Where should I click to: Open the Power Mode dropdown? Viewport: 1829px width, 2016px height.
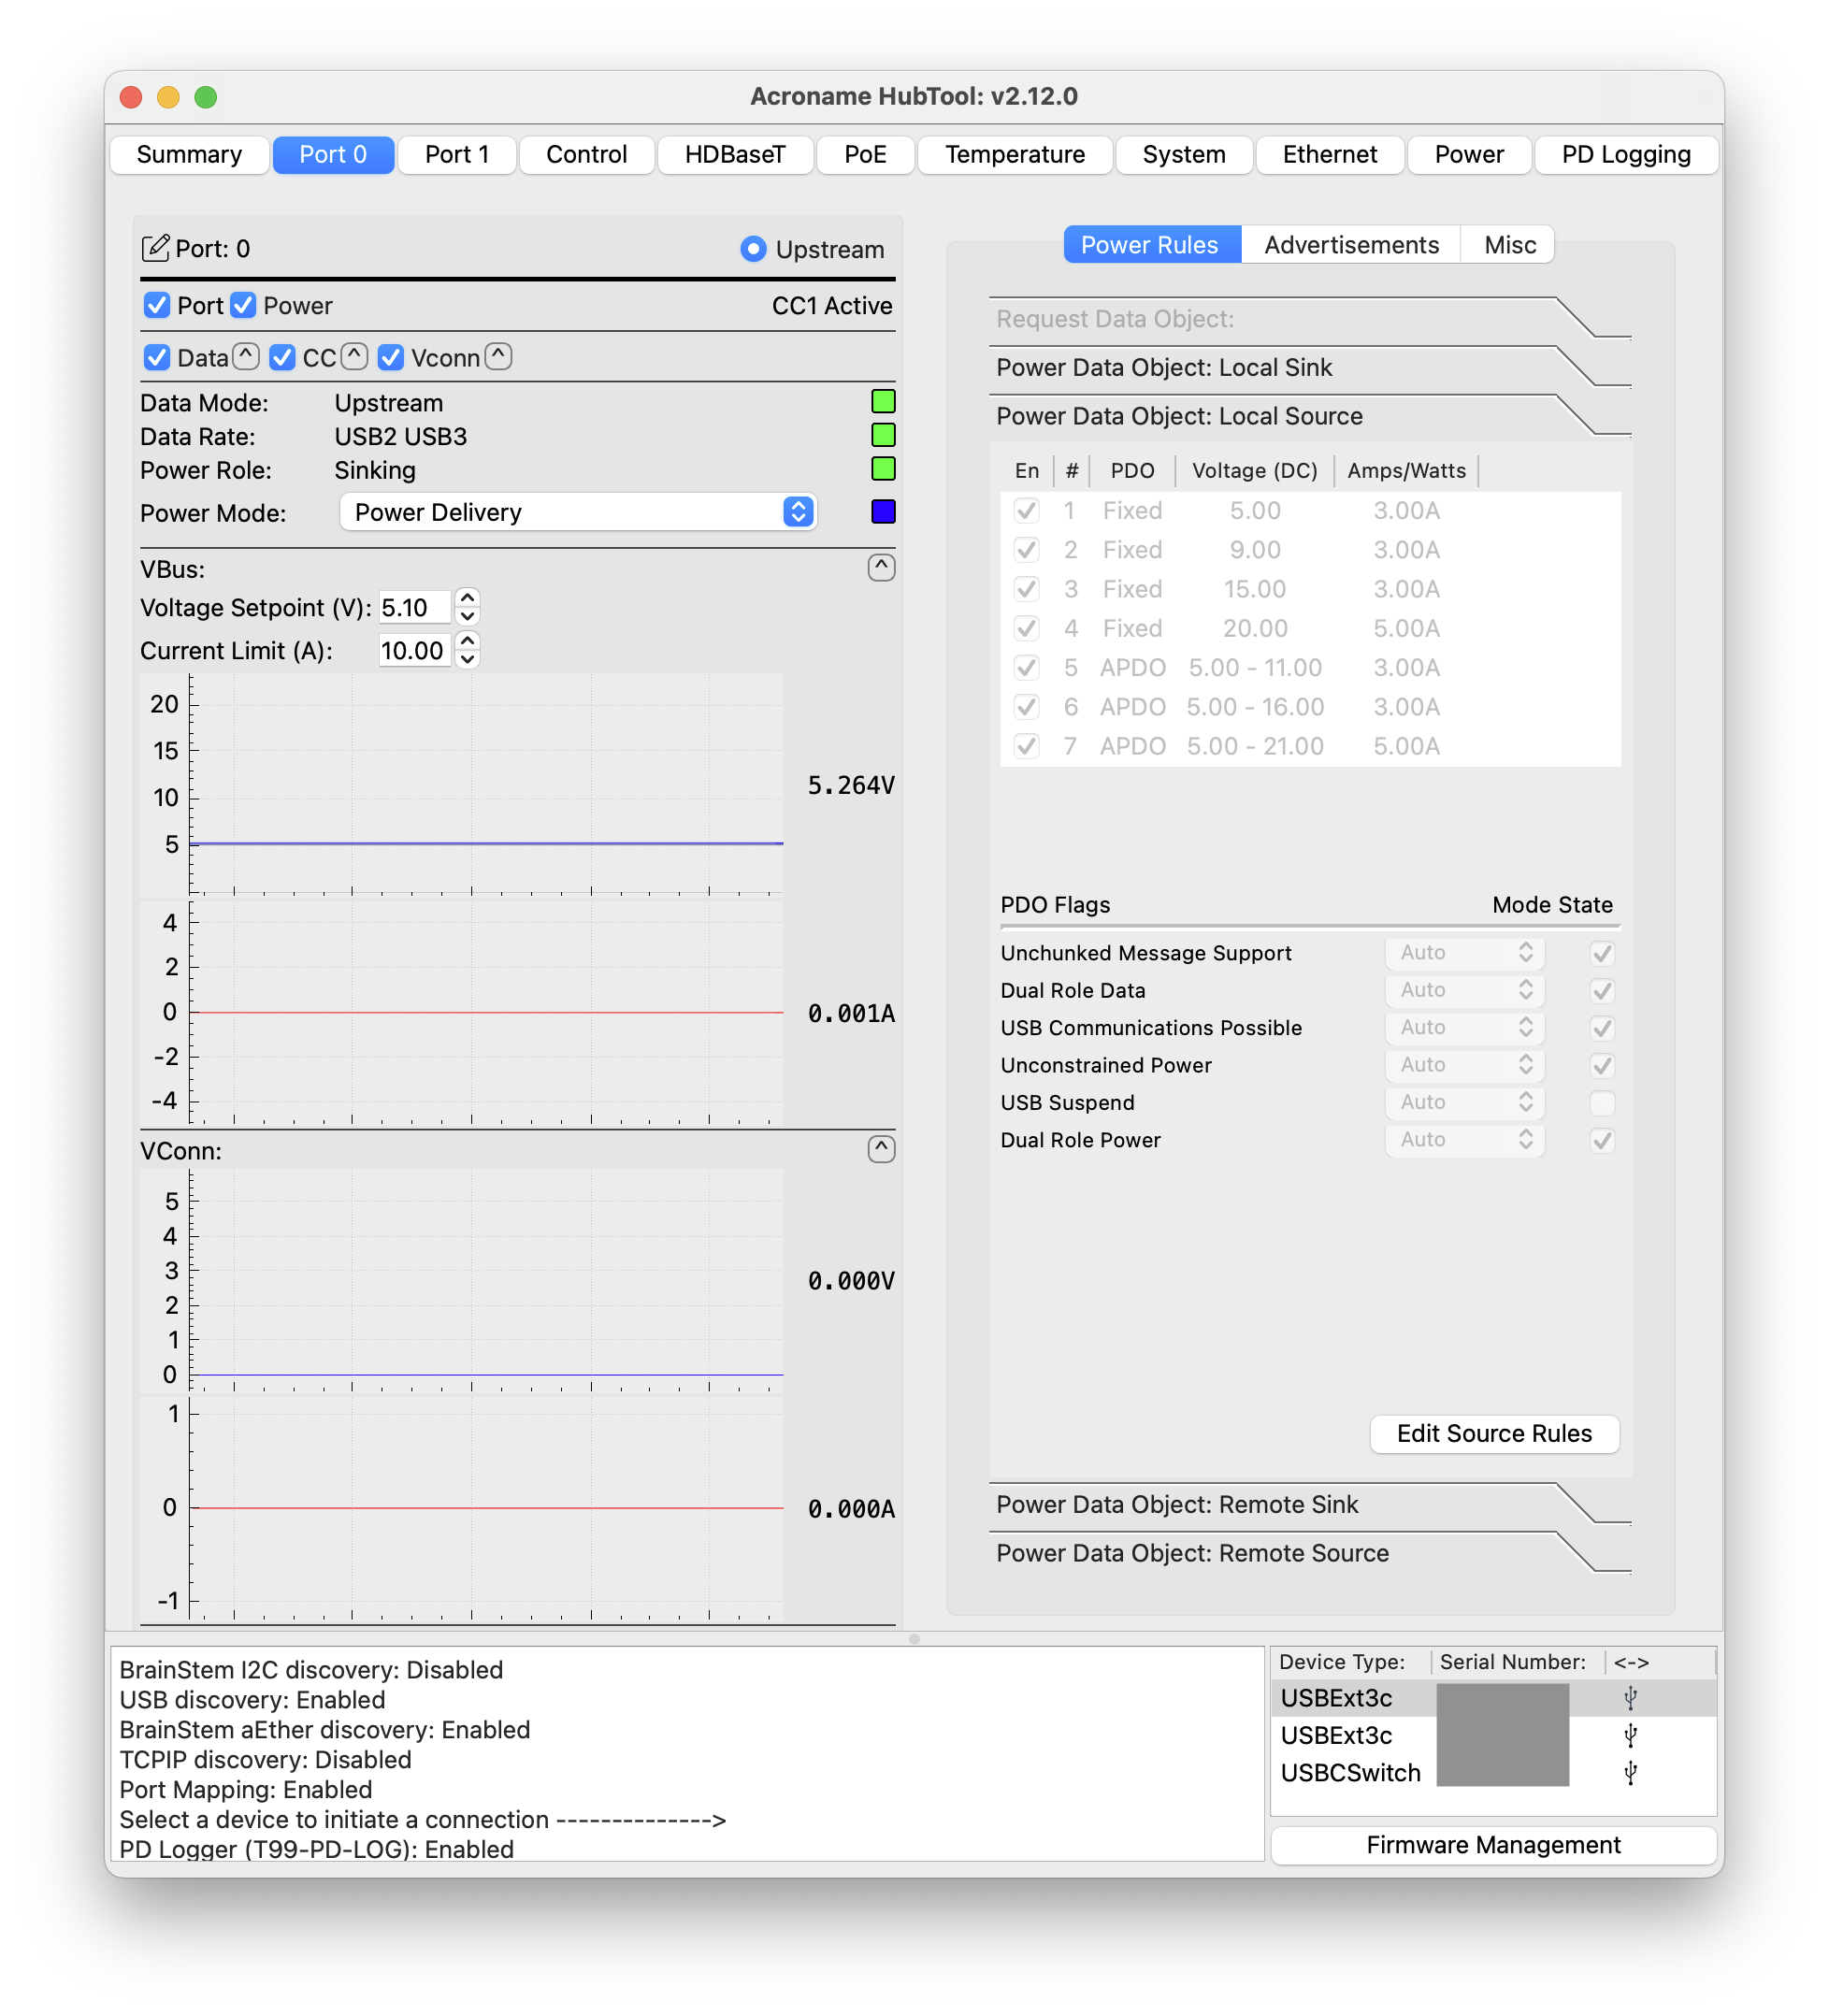click(578, 512)
